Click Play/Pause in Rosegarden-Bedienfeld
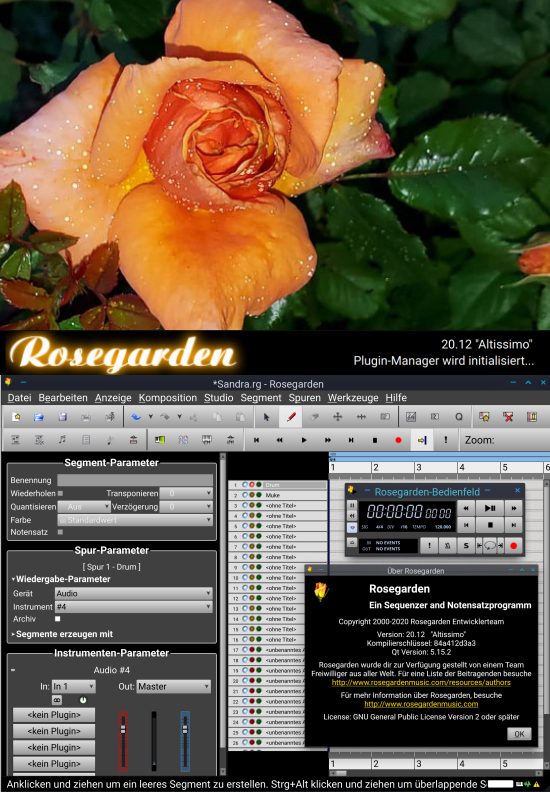Image resolution: width=550 pixels, height=792 pixels. coord(490,508)
